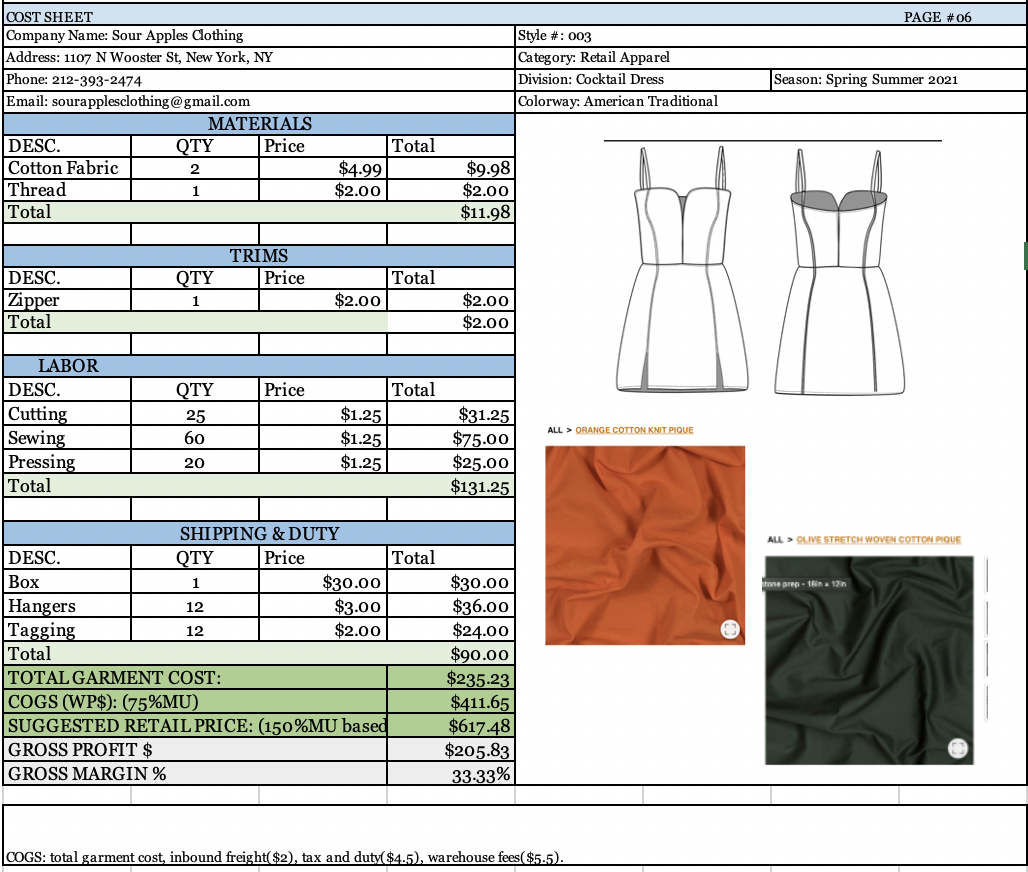The width and height of the screenshot is (1028, 872).
Task: Select the Pressing description cell
Action: tap(68, 462)
